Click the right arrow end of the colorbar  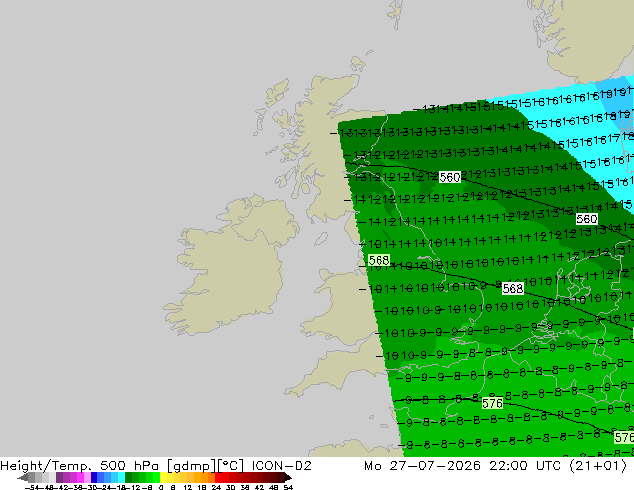[288, 478]
